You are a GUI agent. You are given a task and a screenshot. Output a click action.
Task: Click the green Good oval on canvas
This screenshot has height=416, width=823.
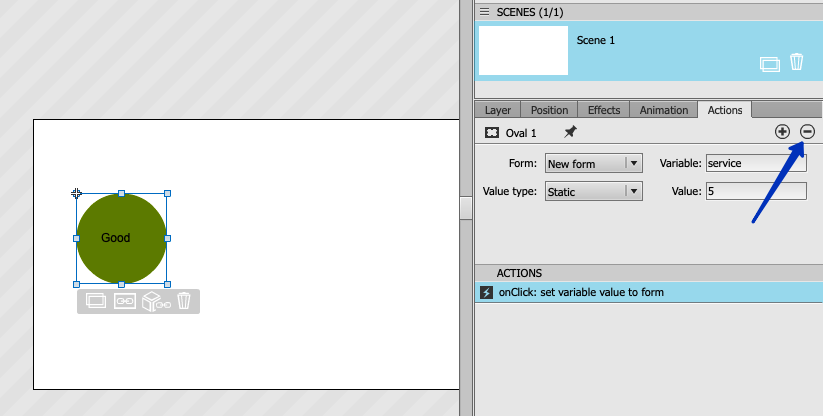pos(121,238)
